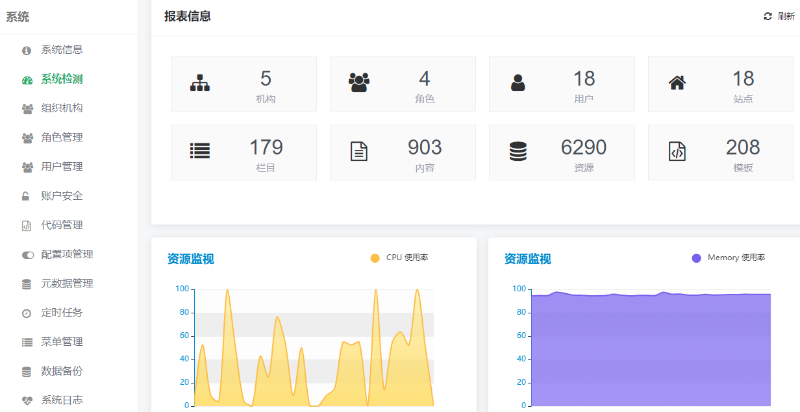Click the document icon on 内容 card

point(359,152)
